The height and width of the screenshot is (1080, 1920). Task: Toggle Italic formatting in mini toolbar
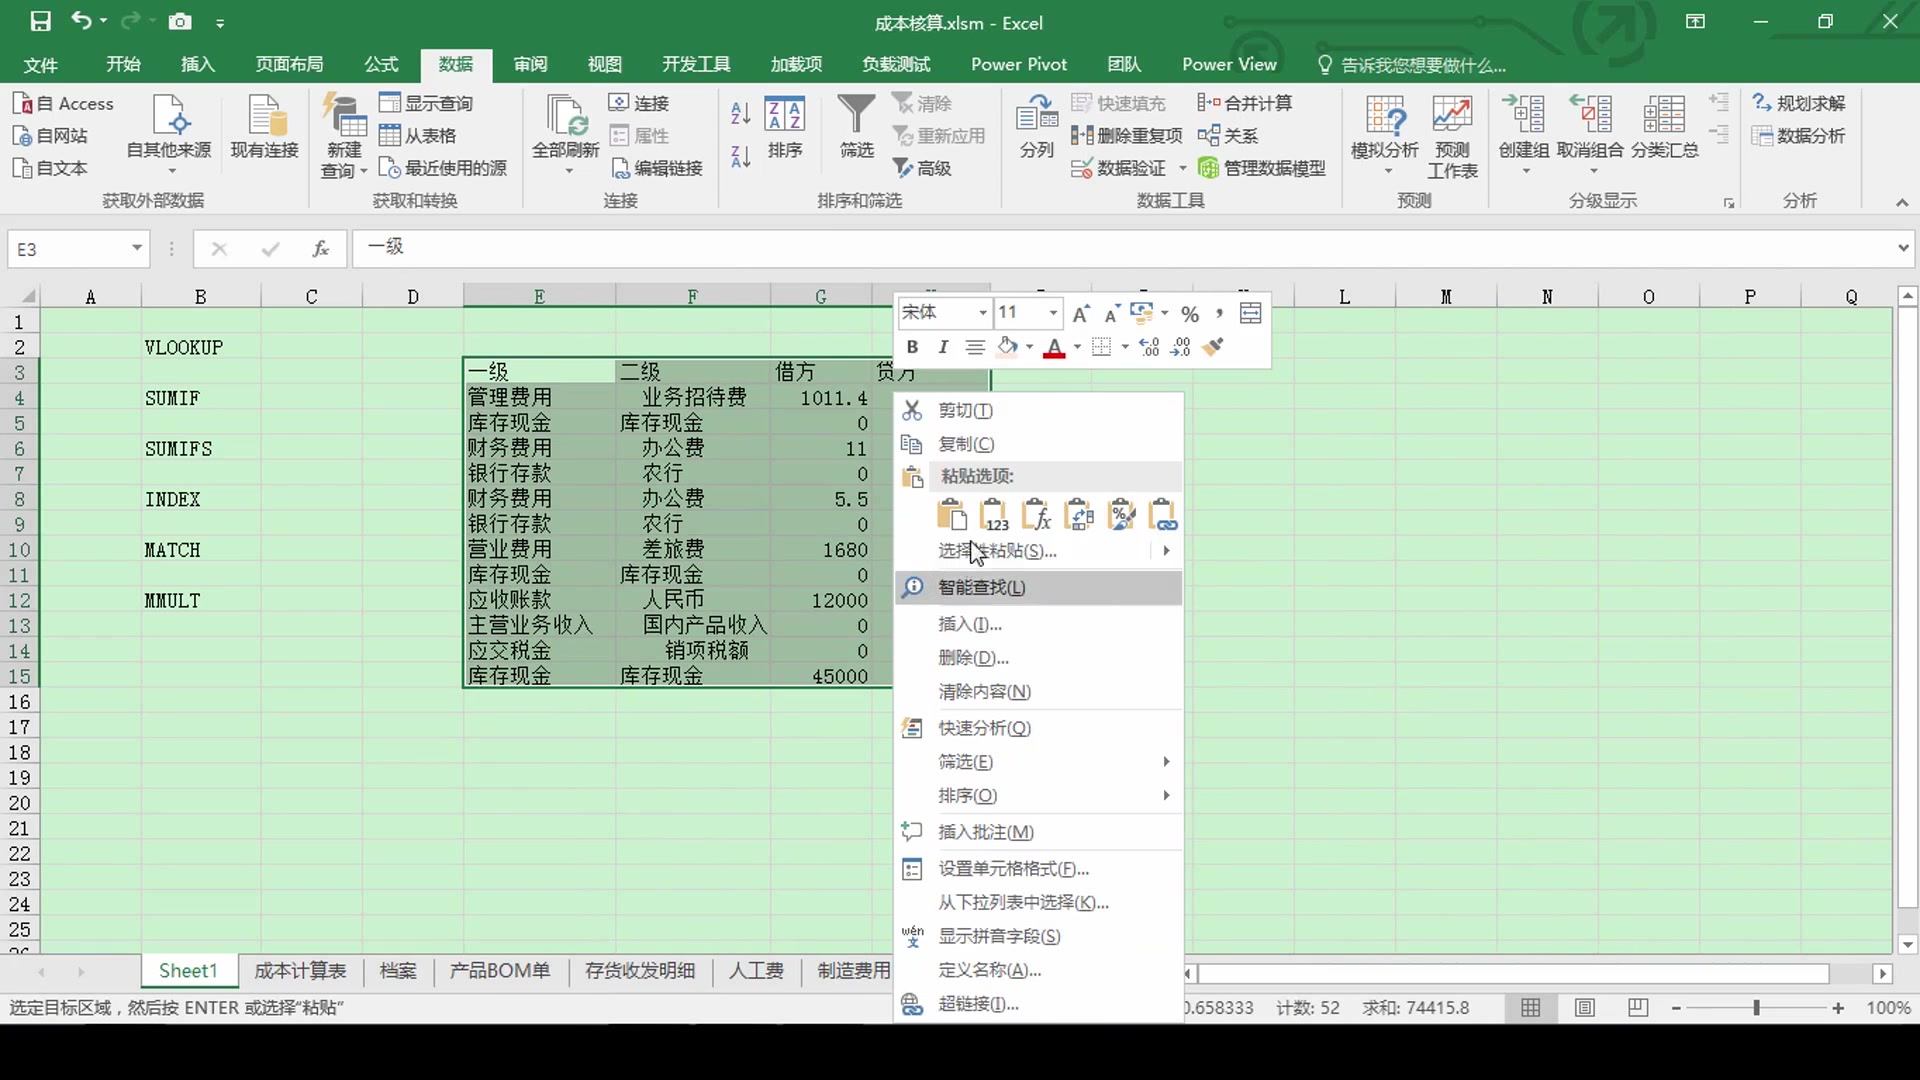pyautogui.click(x=943, y=347)
